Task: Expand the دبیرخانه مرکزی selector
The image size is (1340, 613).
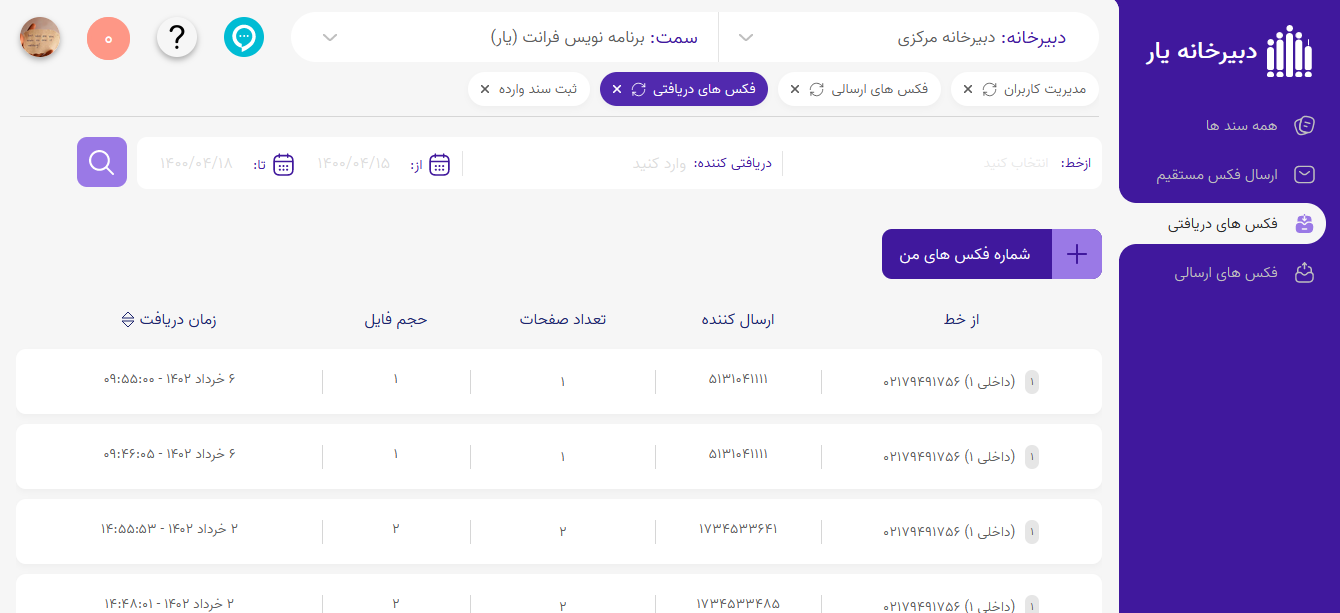Action: pyautogui.click(x=745, y=37)
